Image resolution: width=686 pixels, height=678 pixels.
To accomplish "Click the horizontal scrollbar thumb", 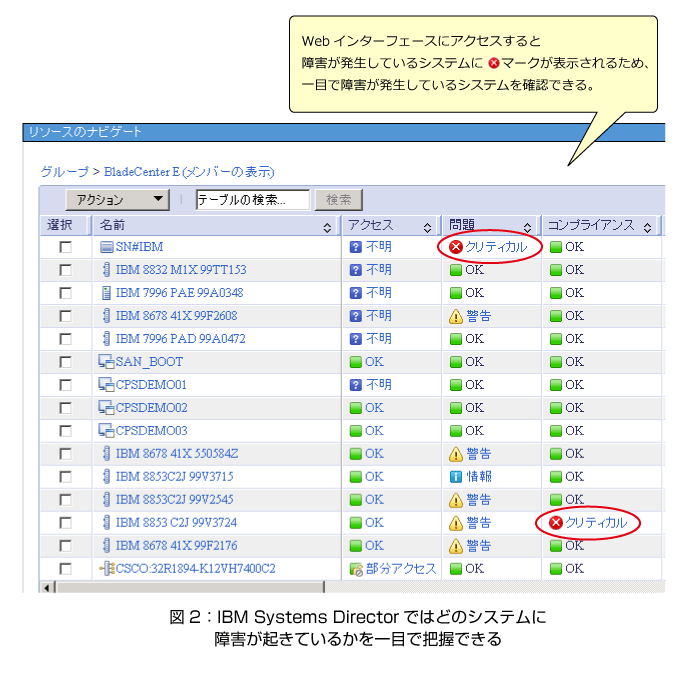I will tap(191, 587).
